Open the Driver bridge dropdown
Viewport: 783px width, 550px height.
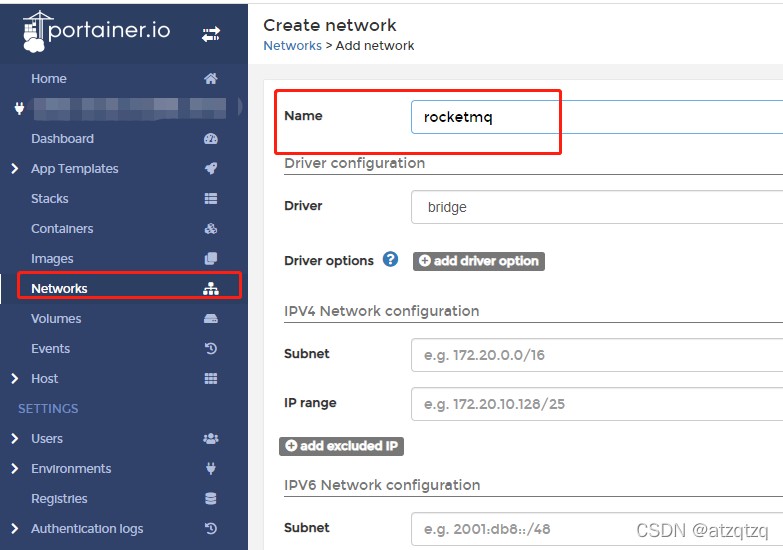pyautogui.click(x=597, y=207)
